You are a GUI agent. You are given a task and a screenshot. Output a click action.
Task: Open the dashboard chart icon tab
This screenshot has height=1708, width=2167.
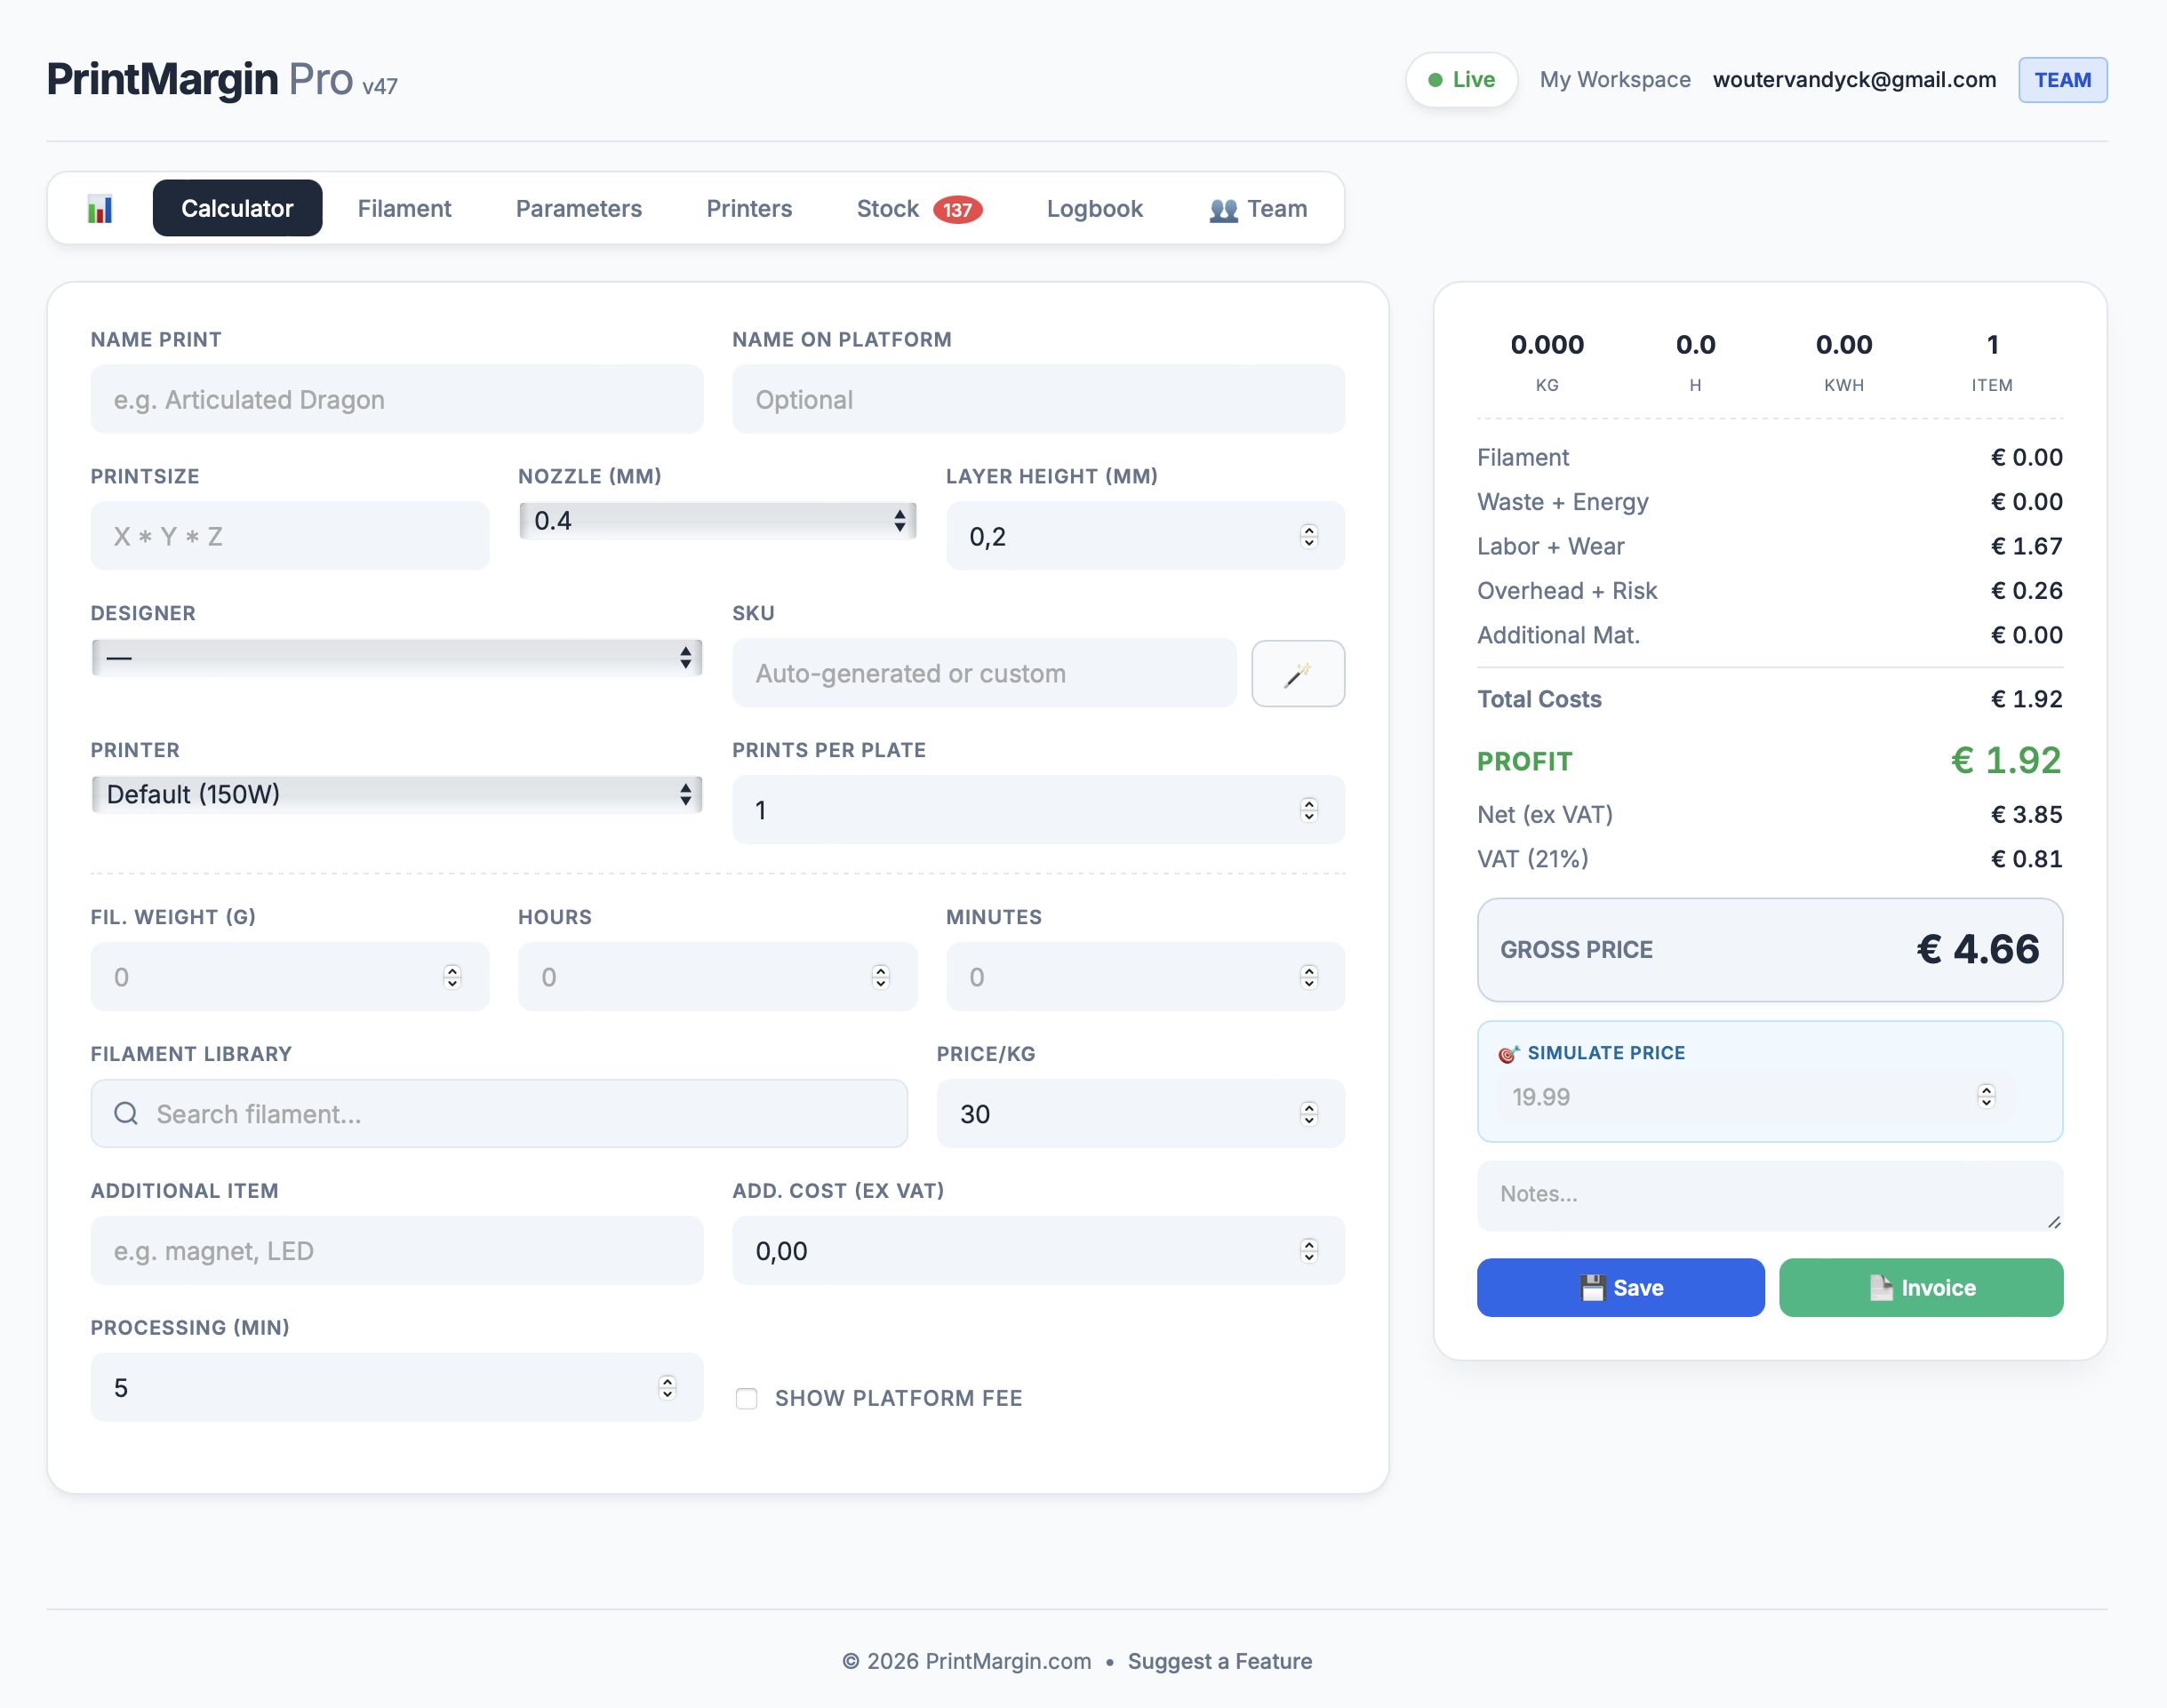point(100,208)
